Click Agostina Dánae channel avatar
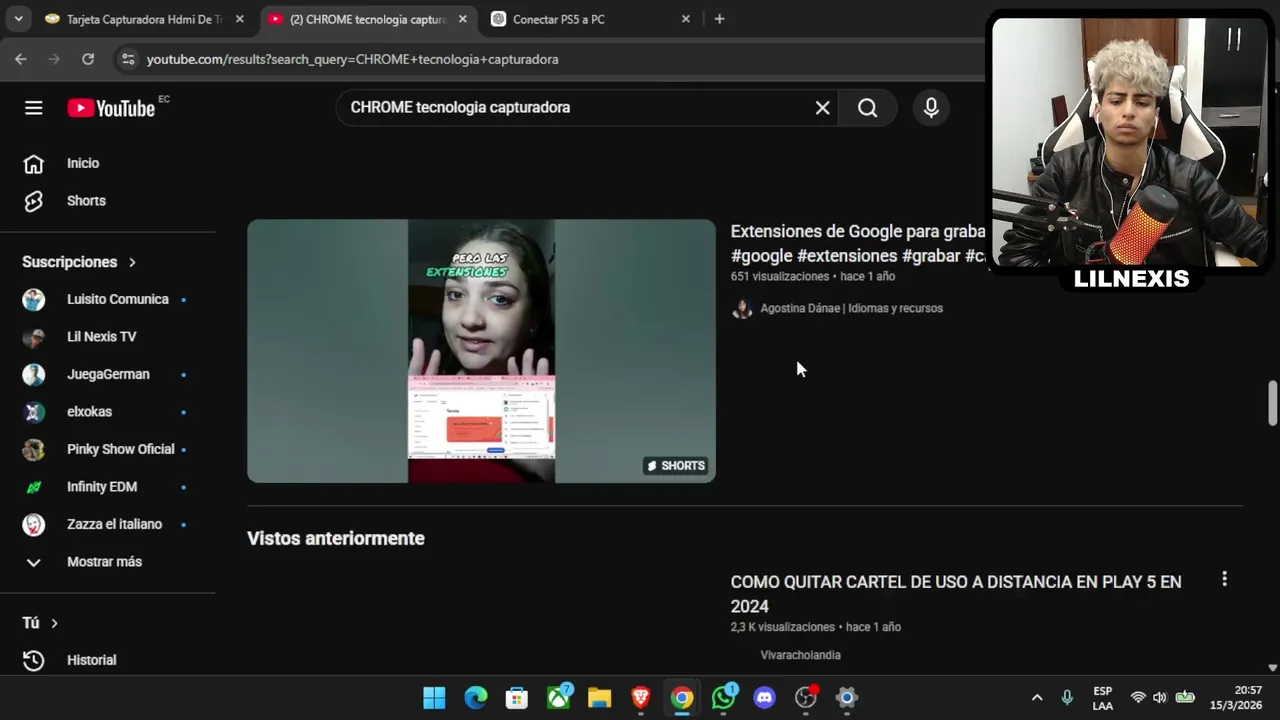1280x720 pixels. tap(742, 308)
